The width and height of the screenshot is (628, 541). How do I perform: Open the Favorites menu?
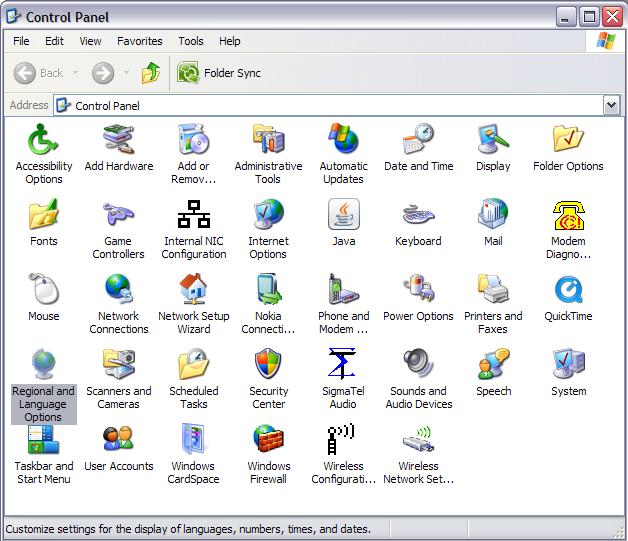(x=139, y=41)
